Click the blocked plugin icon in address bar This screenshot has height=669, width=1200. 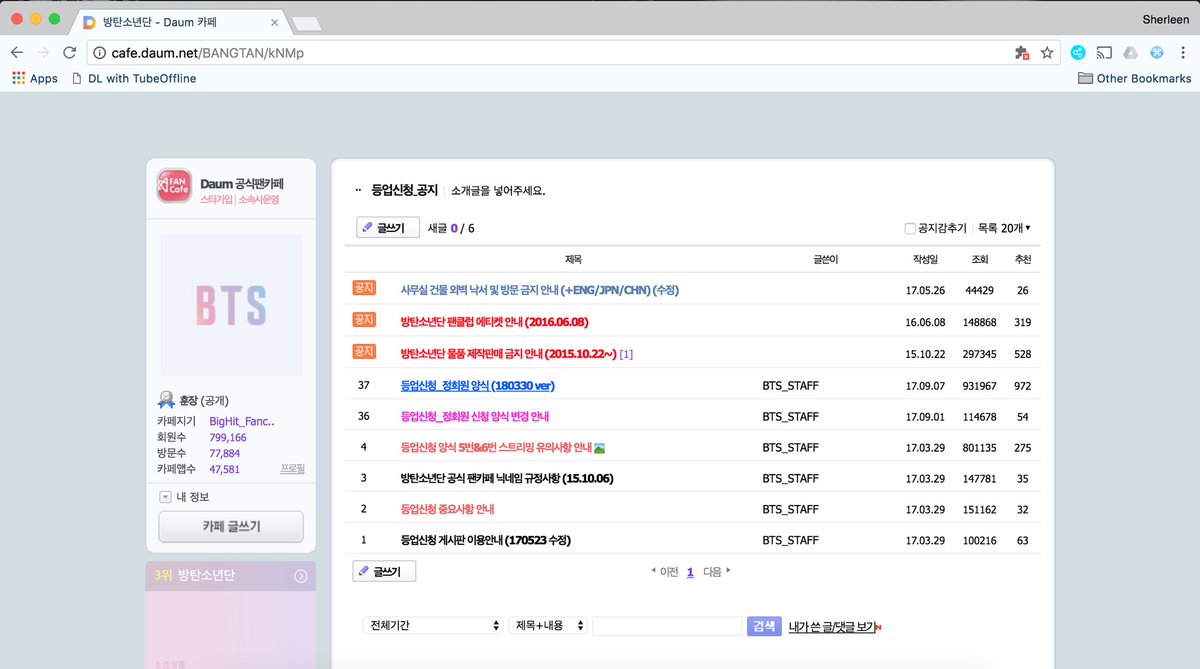pos(1021,52)
